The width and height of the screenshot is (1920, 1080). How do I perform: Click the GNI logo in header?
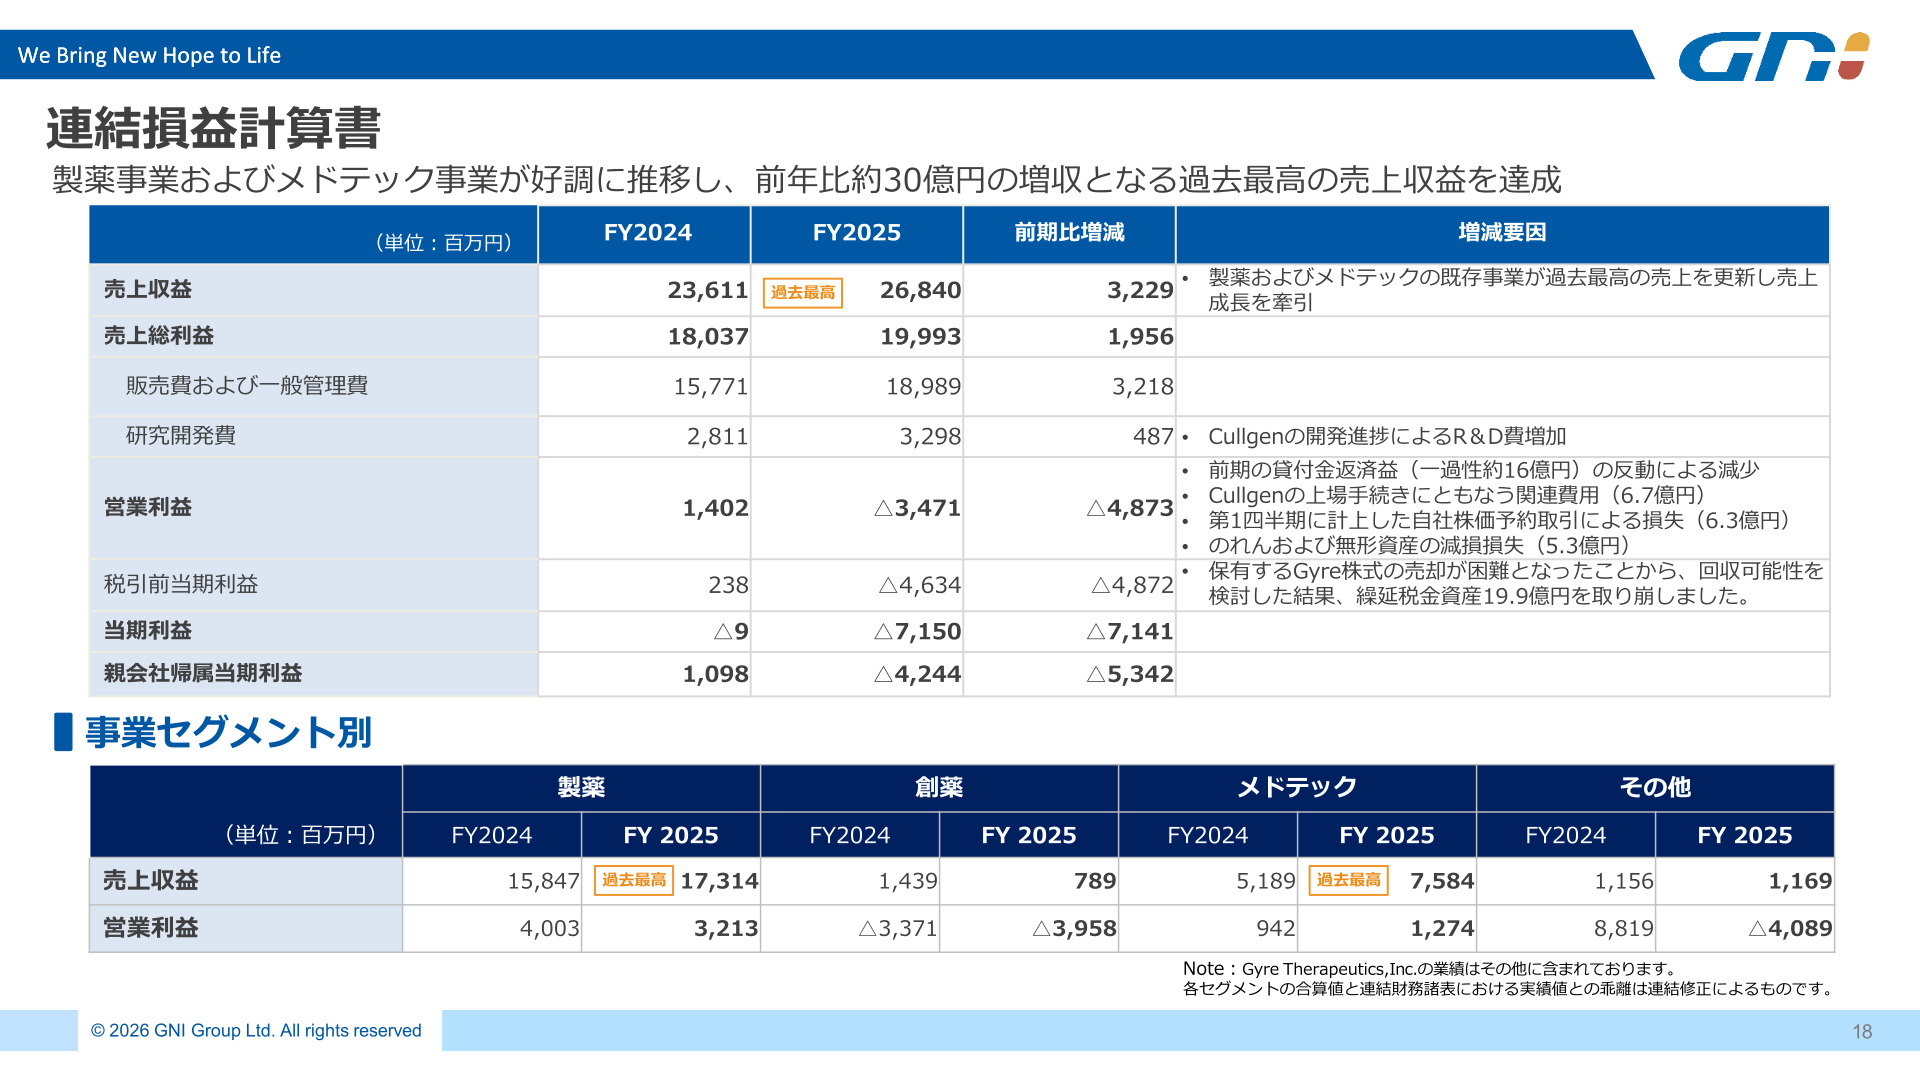(x=1773, y=56)
